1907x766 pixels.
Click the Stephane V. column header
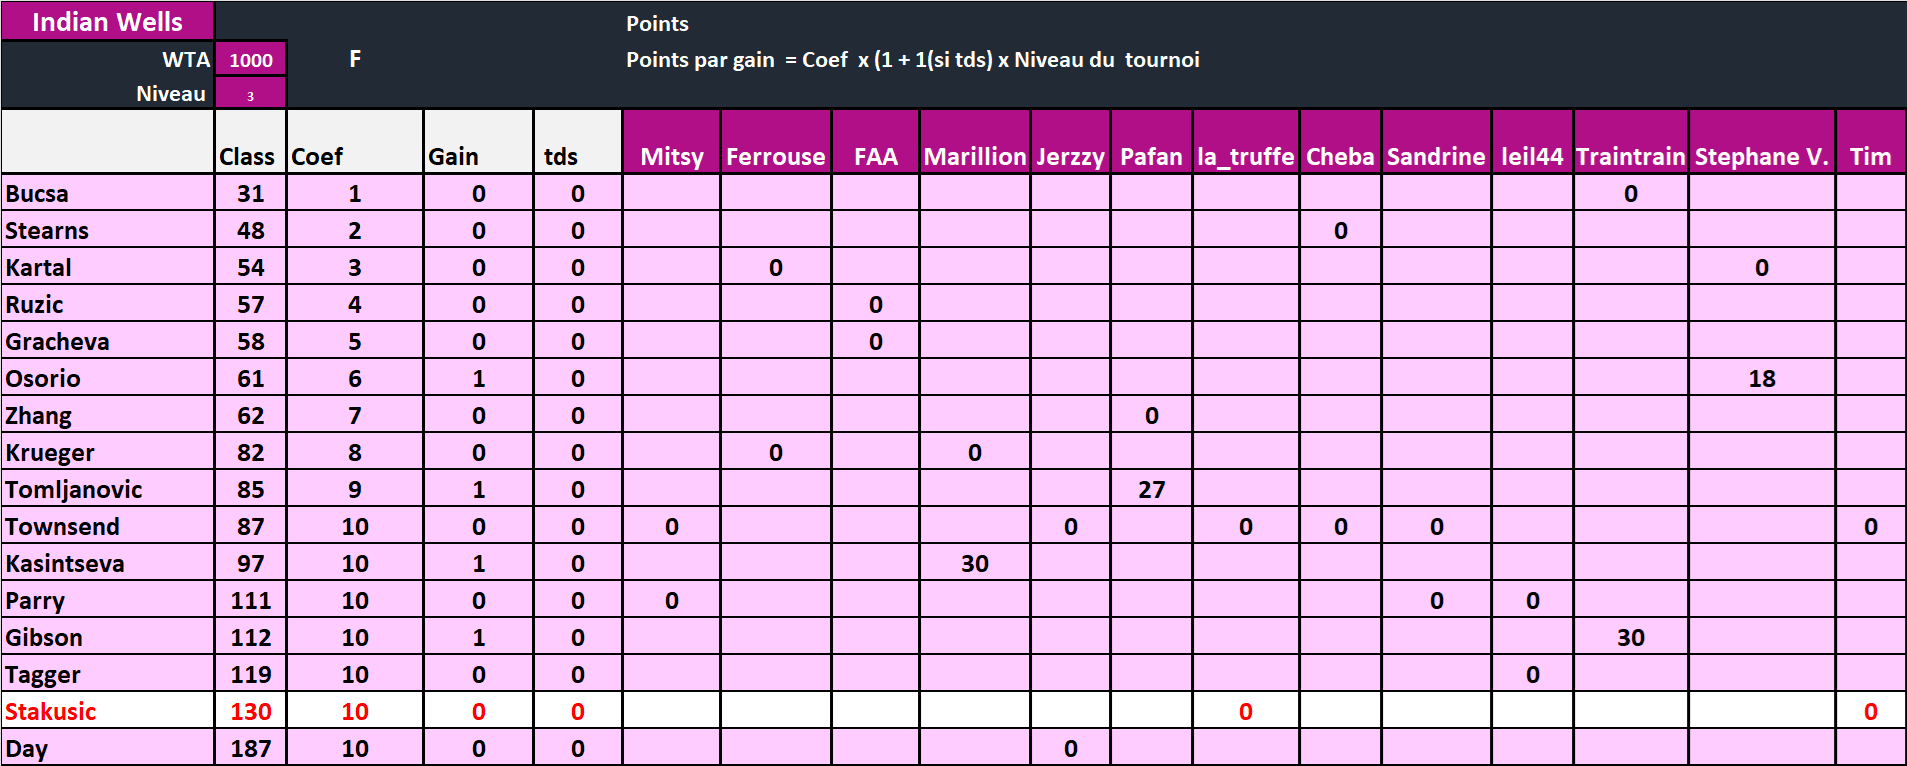click(x=1761, y=156)
